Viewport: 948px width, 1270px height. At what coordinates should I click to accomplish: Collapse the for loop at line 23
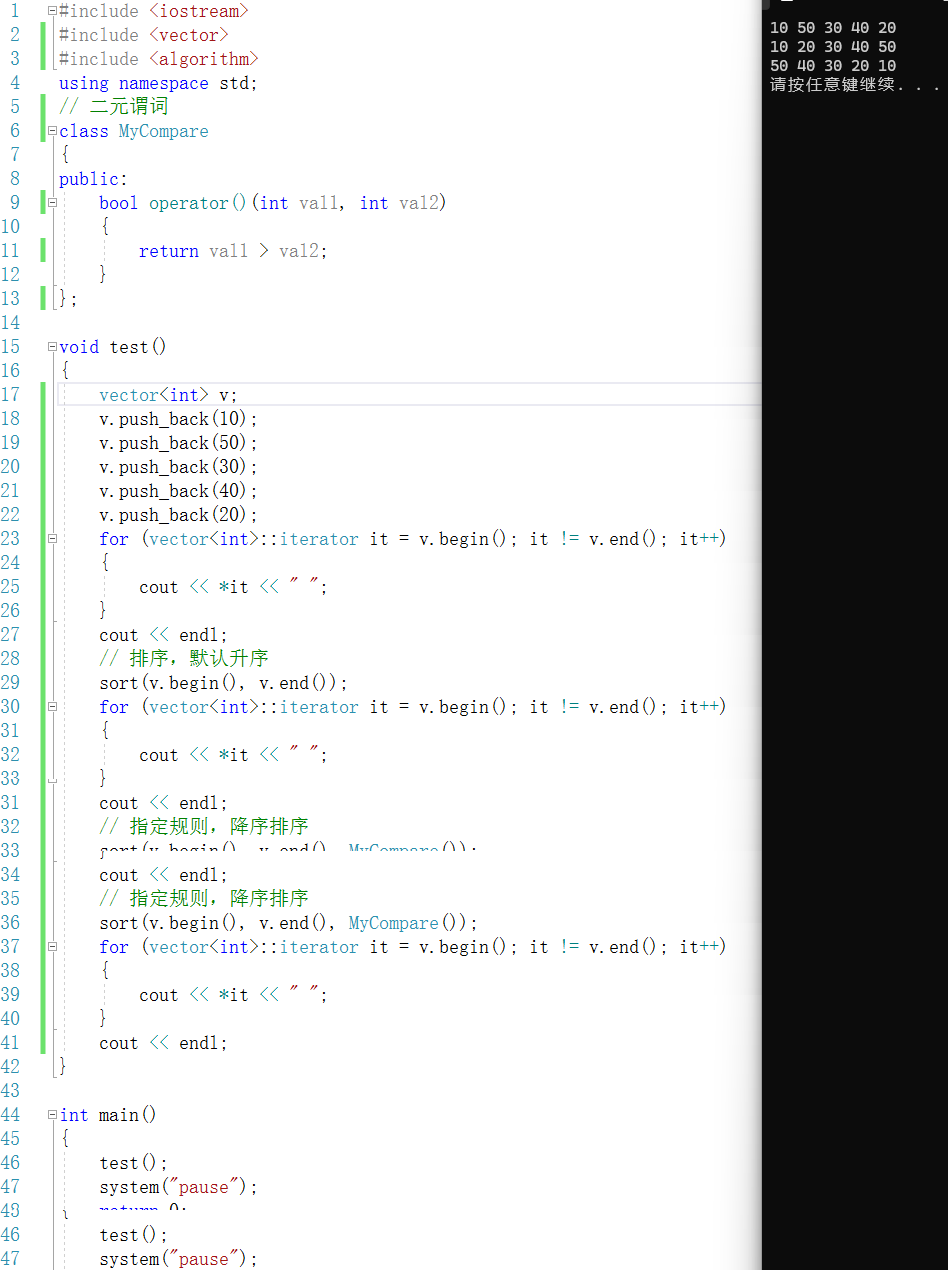click(x=52, y=539)
